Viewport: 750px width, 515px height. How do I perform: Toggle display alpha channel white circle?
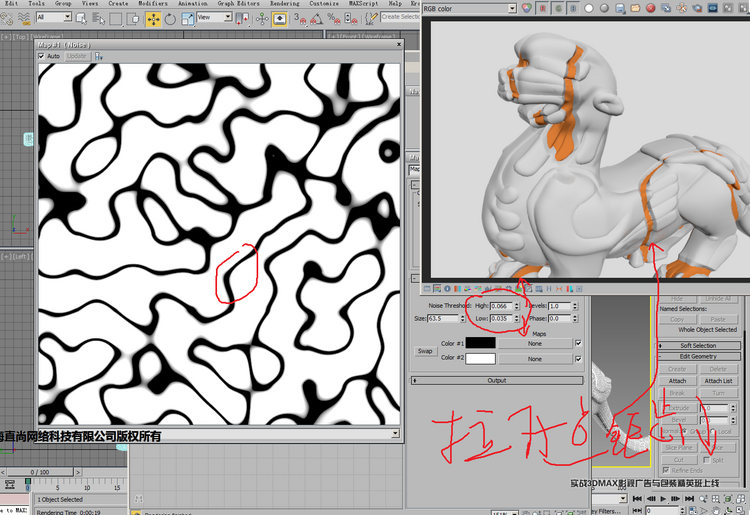pyautogui.click(x=589, y=8)
